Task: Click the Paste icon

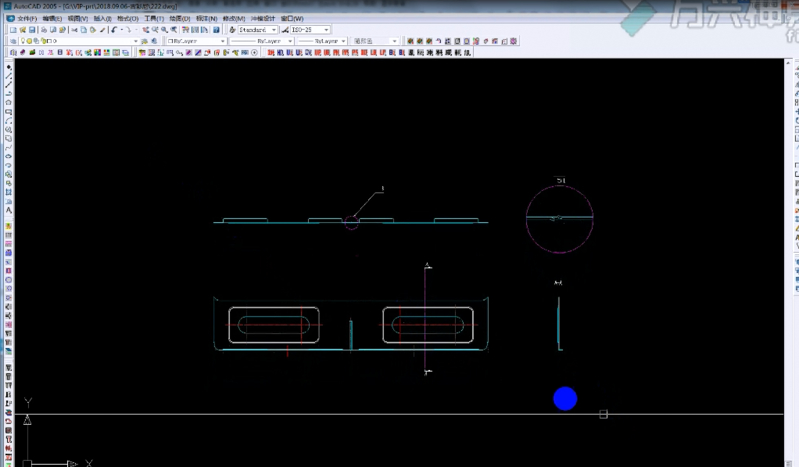Action: 93,30
